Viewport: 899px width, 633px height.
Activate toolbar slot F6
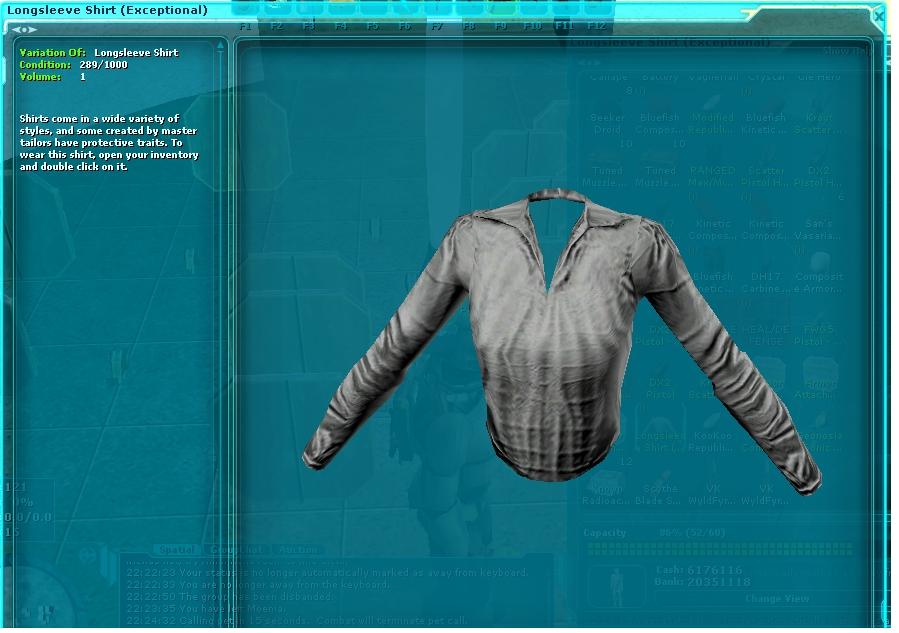tap(405, 26)
